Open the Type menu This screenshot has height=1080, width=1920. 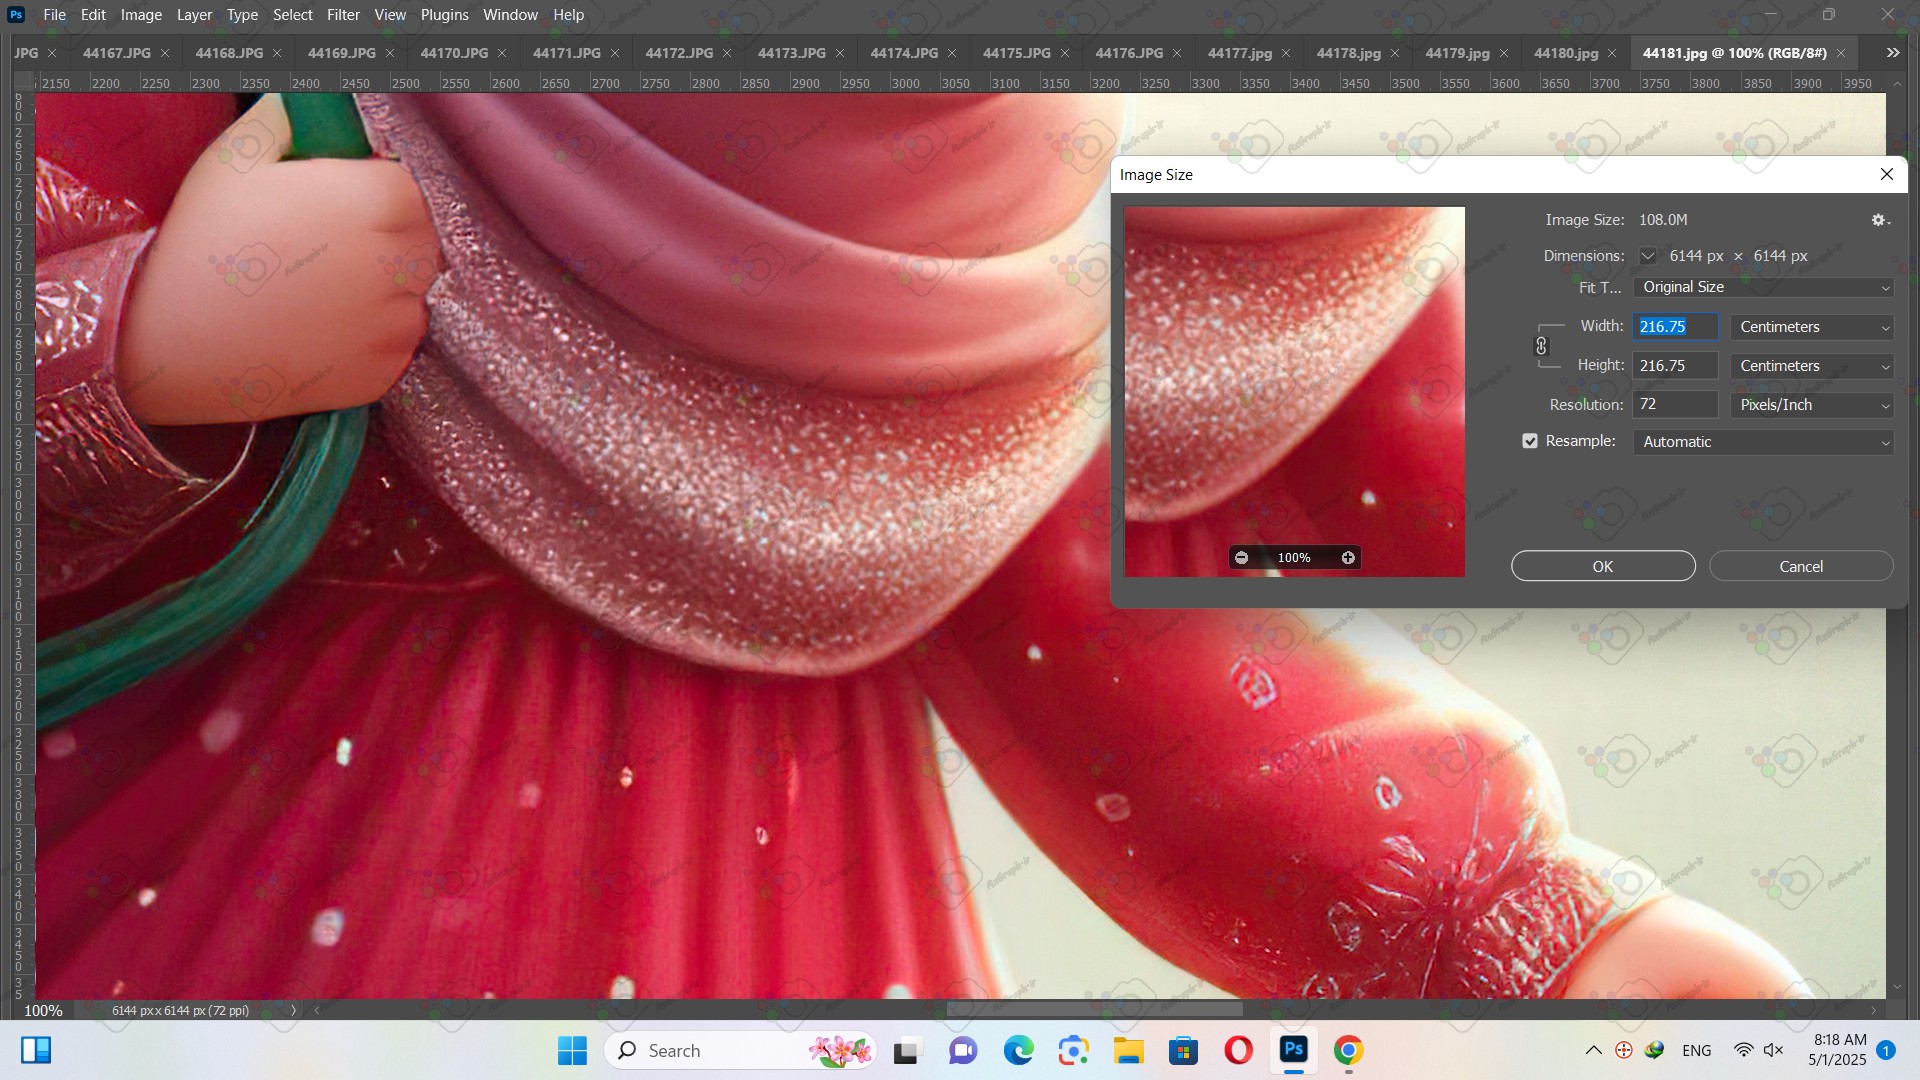point(242,15)
